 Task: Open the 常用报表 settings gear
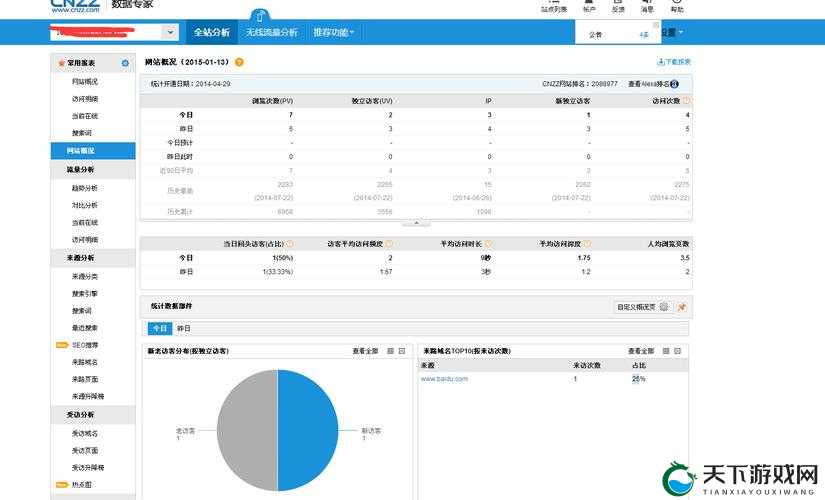pyautogui.click(x=125, y=63)
